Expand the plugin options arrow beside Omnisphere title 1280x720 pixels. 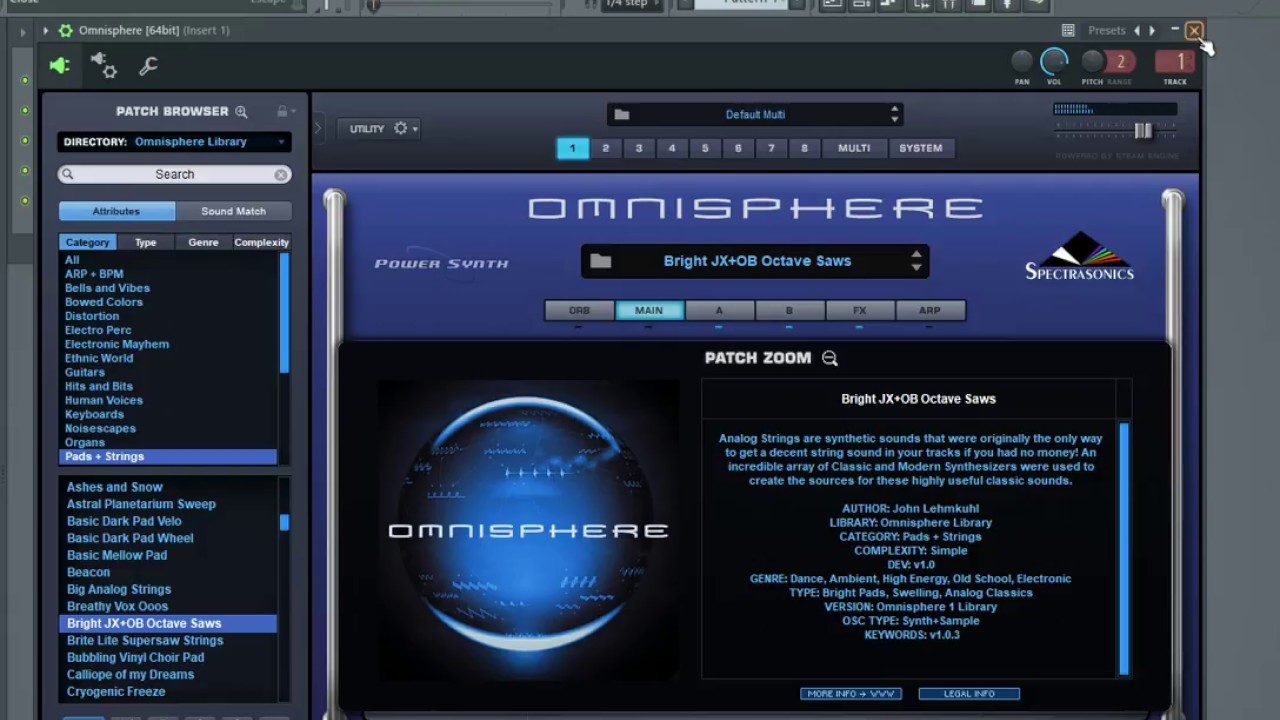point(45,30)
